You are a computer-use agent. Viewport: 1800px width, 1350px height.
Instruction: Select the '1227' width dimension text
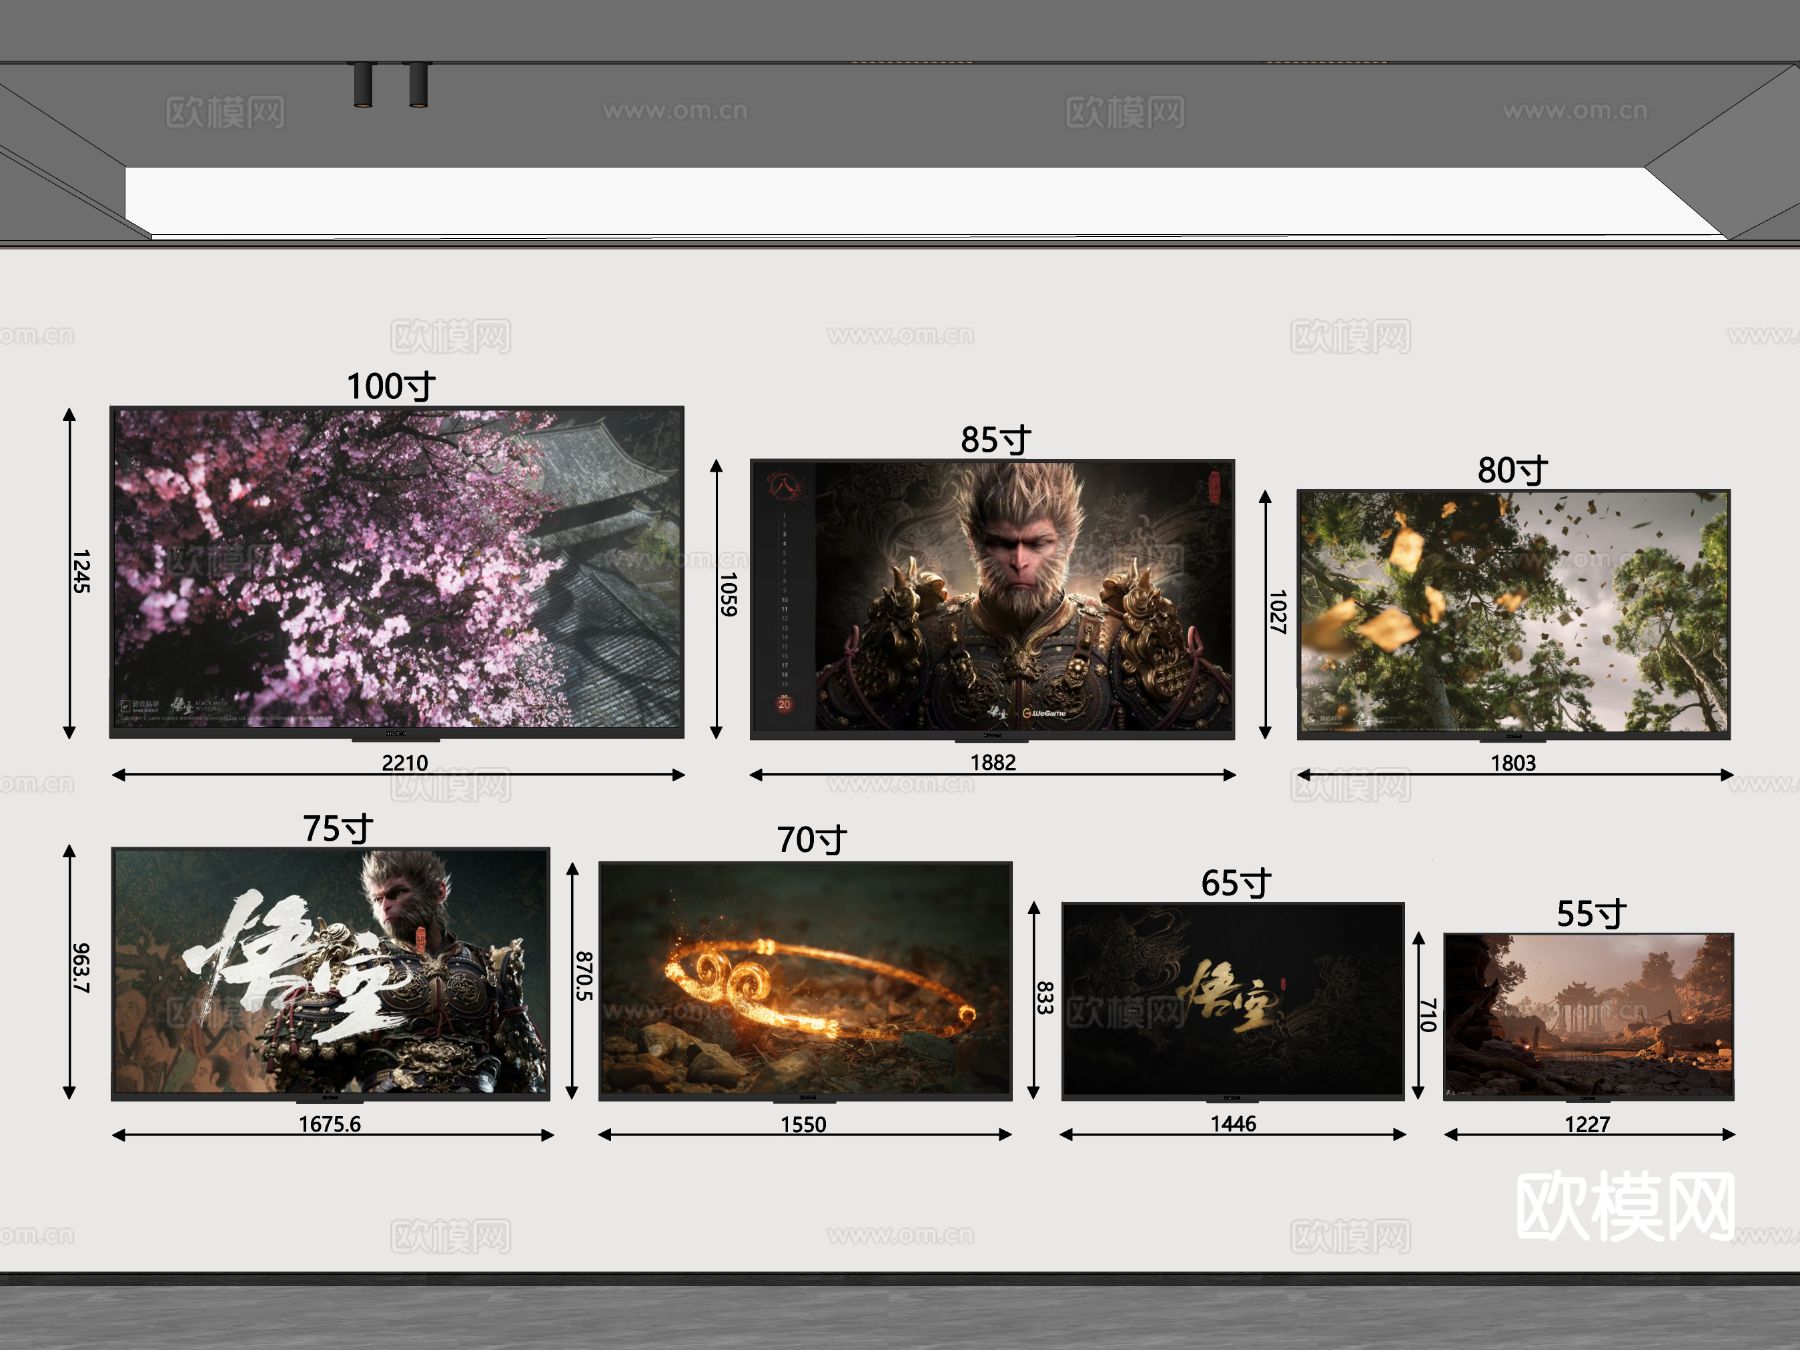pyautogui.click(x=1587, y=1125)
